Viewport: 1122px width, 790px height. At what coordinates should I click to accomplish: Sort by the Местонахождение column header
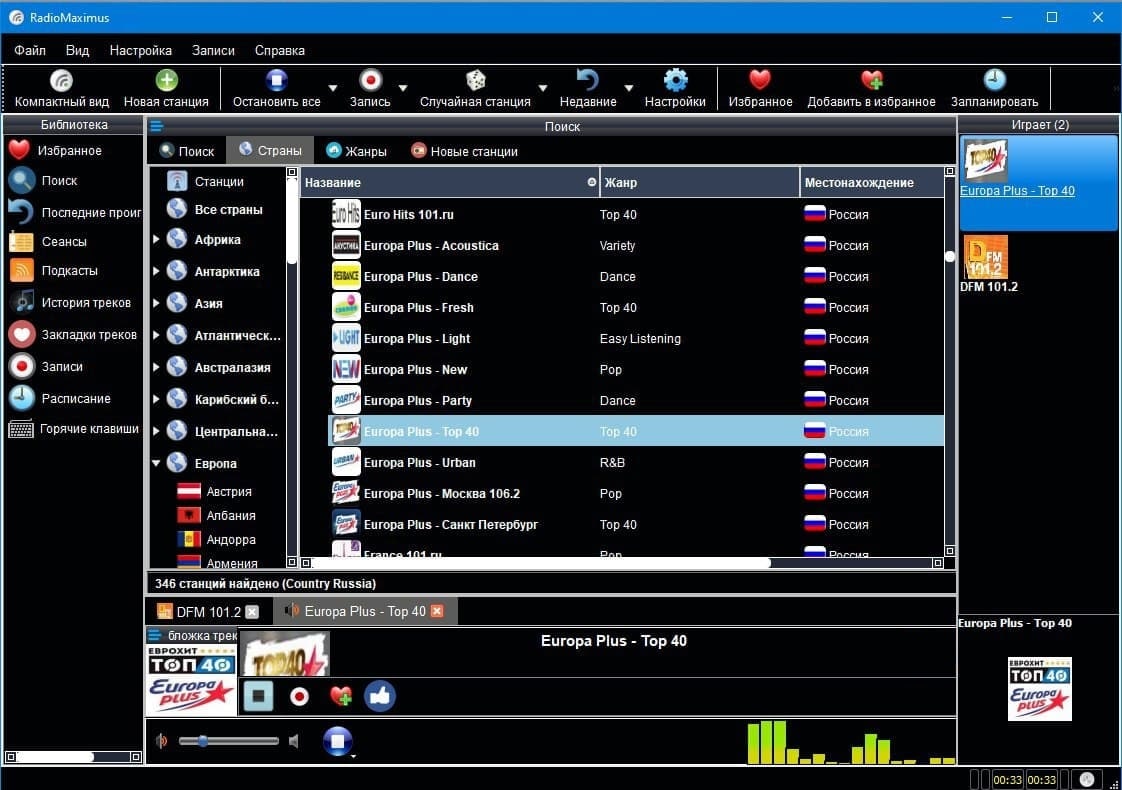[x=872, y=182]
